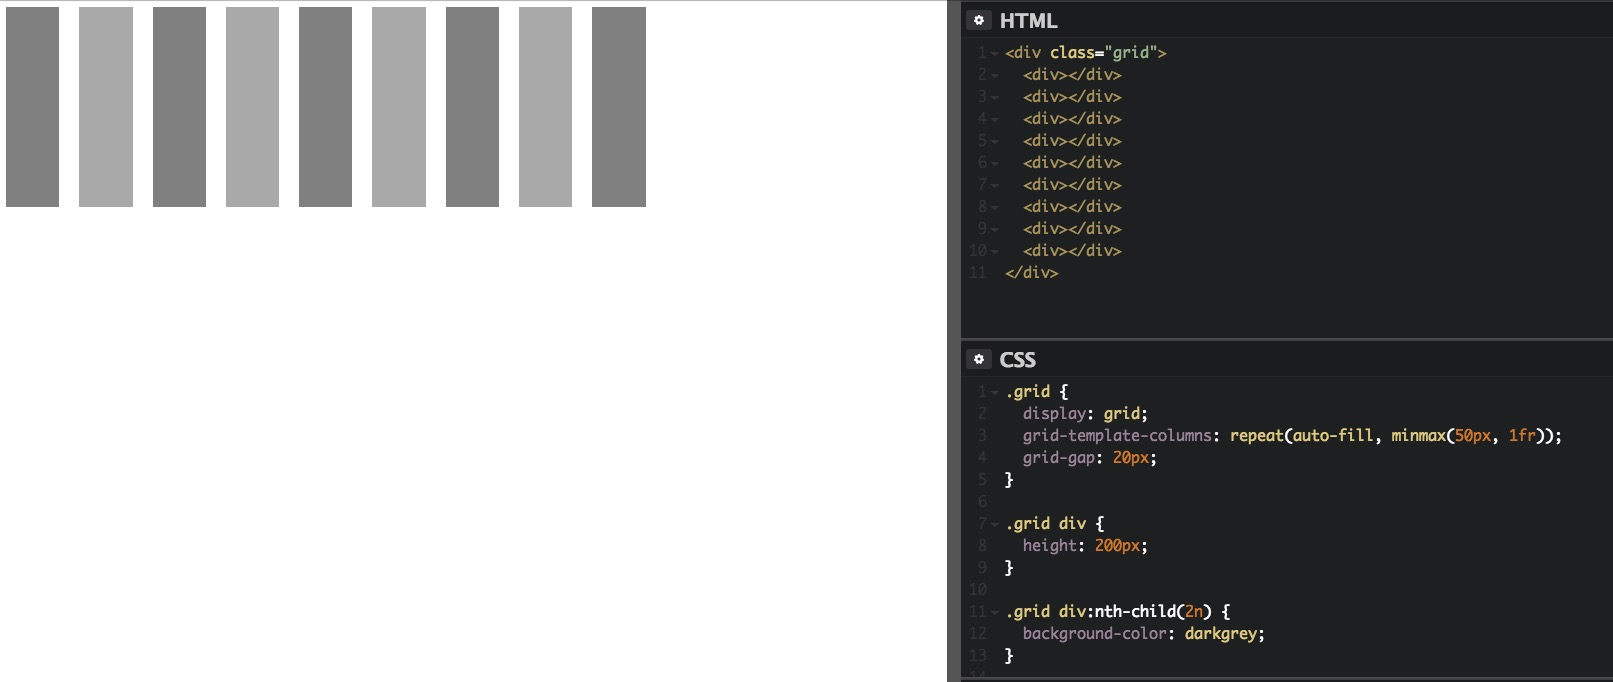The height and width of the screenshot is (682, 1613).
Task: Click the display: grid declaration
Action: pos(1085,414)
